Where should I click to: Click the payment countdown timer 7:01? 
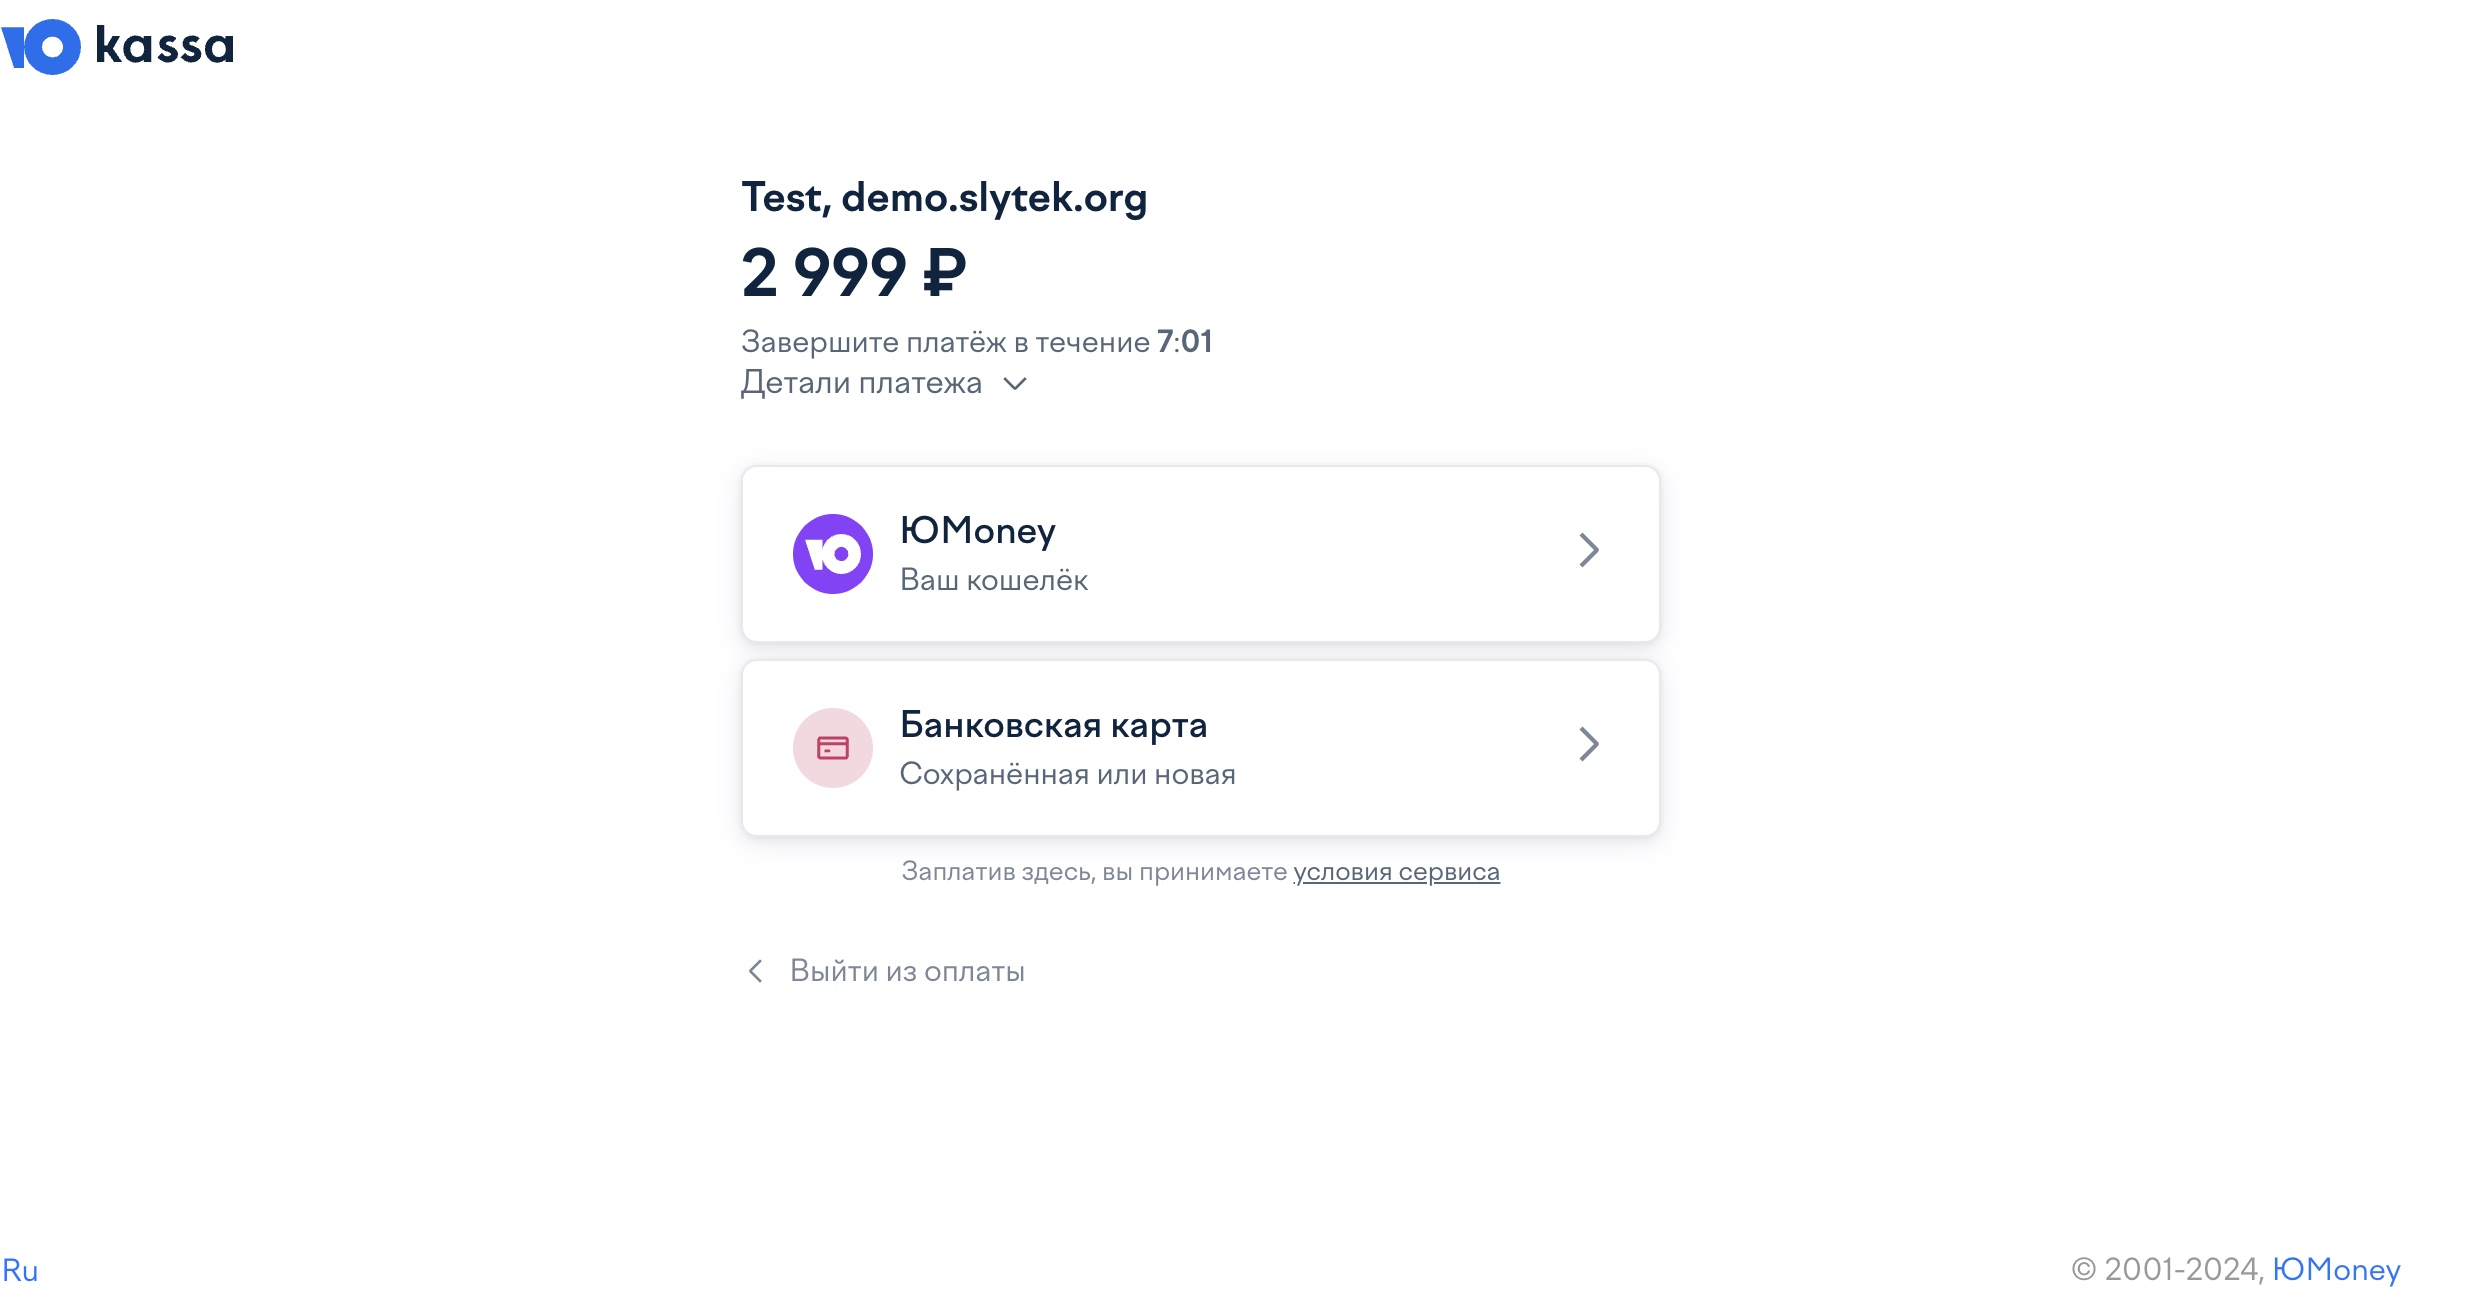coord(1185,342)
